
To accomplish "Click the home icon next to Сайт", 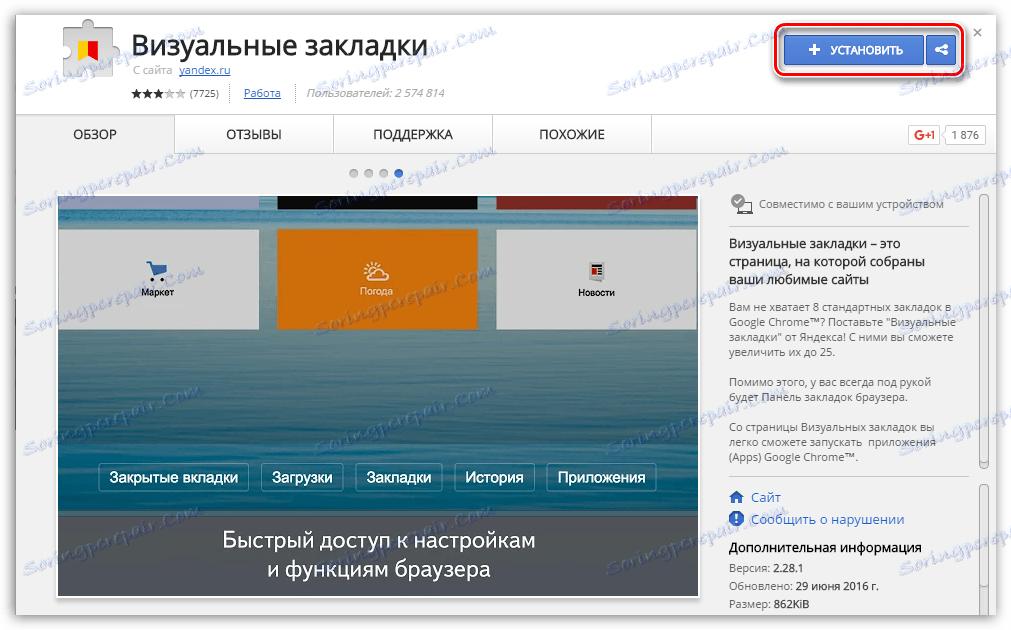I will coord(736,497).
